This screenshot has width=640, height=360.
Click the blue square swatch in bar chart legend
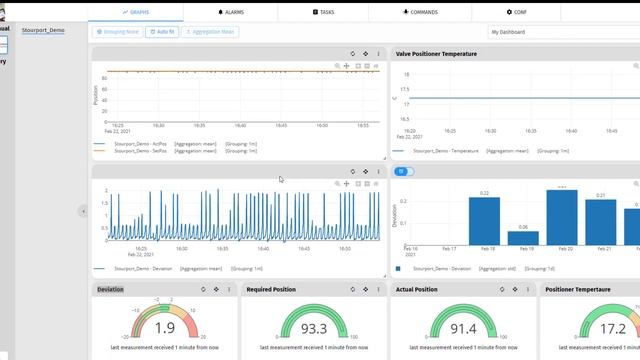pos(398,269)
